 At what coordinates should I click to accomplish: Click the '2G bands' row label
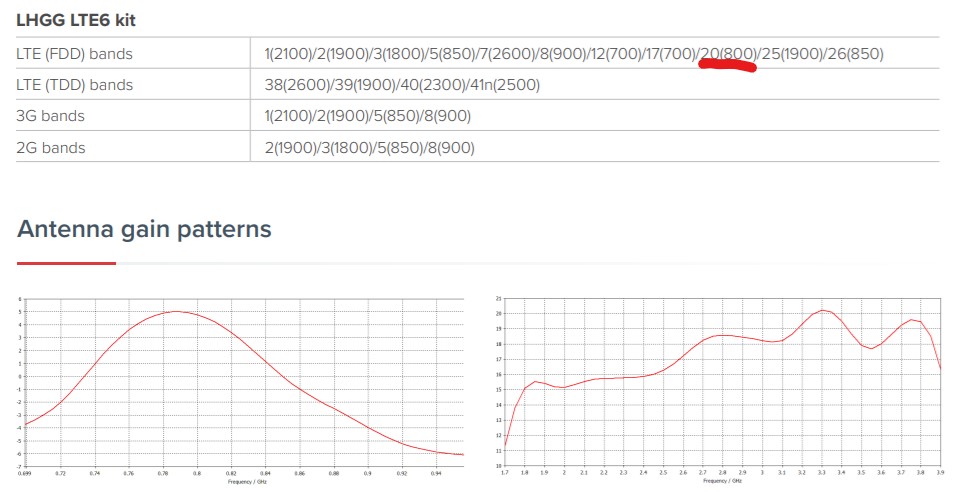pyautogui.click(x=50, y=148)
